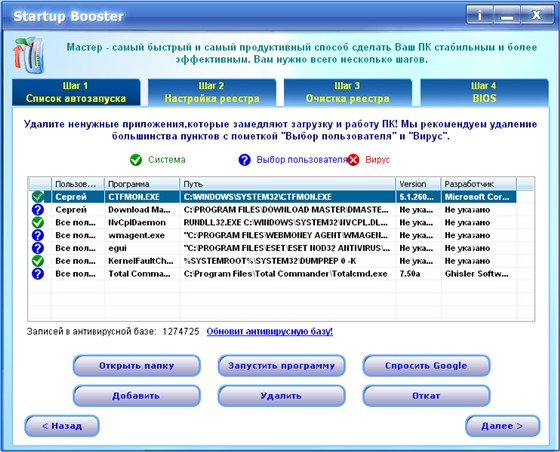Sort list by Программа column header
This screenshot has height=452, width=560.
click(x=142, y=184)
